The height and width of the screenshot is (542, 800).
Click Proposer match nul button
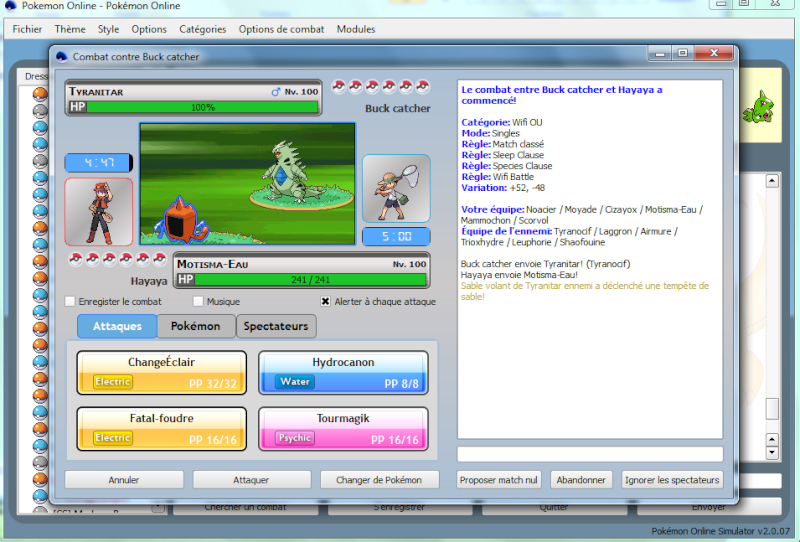pyautogui.click(x=498, y=480)
